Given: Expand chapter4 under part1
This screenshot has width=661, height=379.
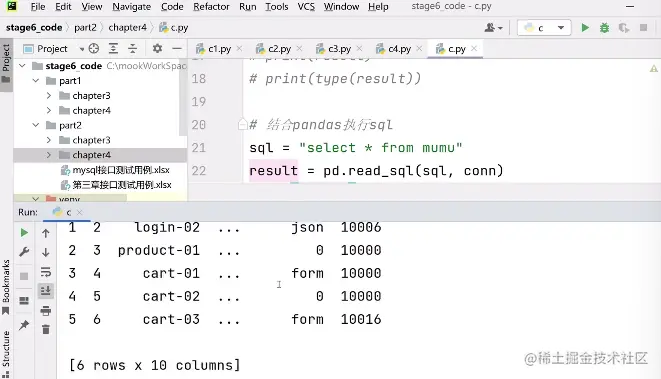Looking at the screenshot, I should [x=49, y=110].
